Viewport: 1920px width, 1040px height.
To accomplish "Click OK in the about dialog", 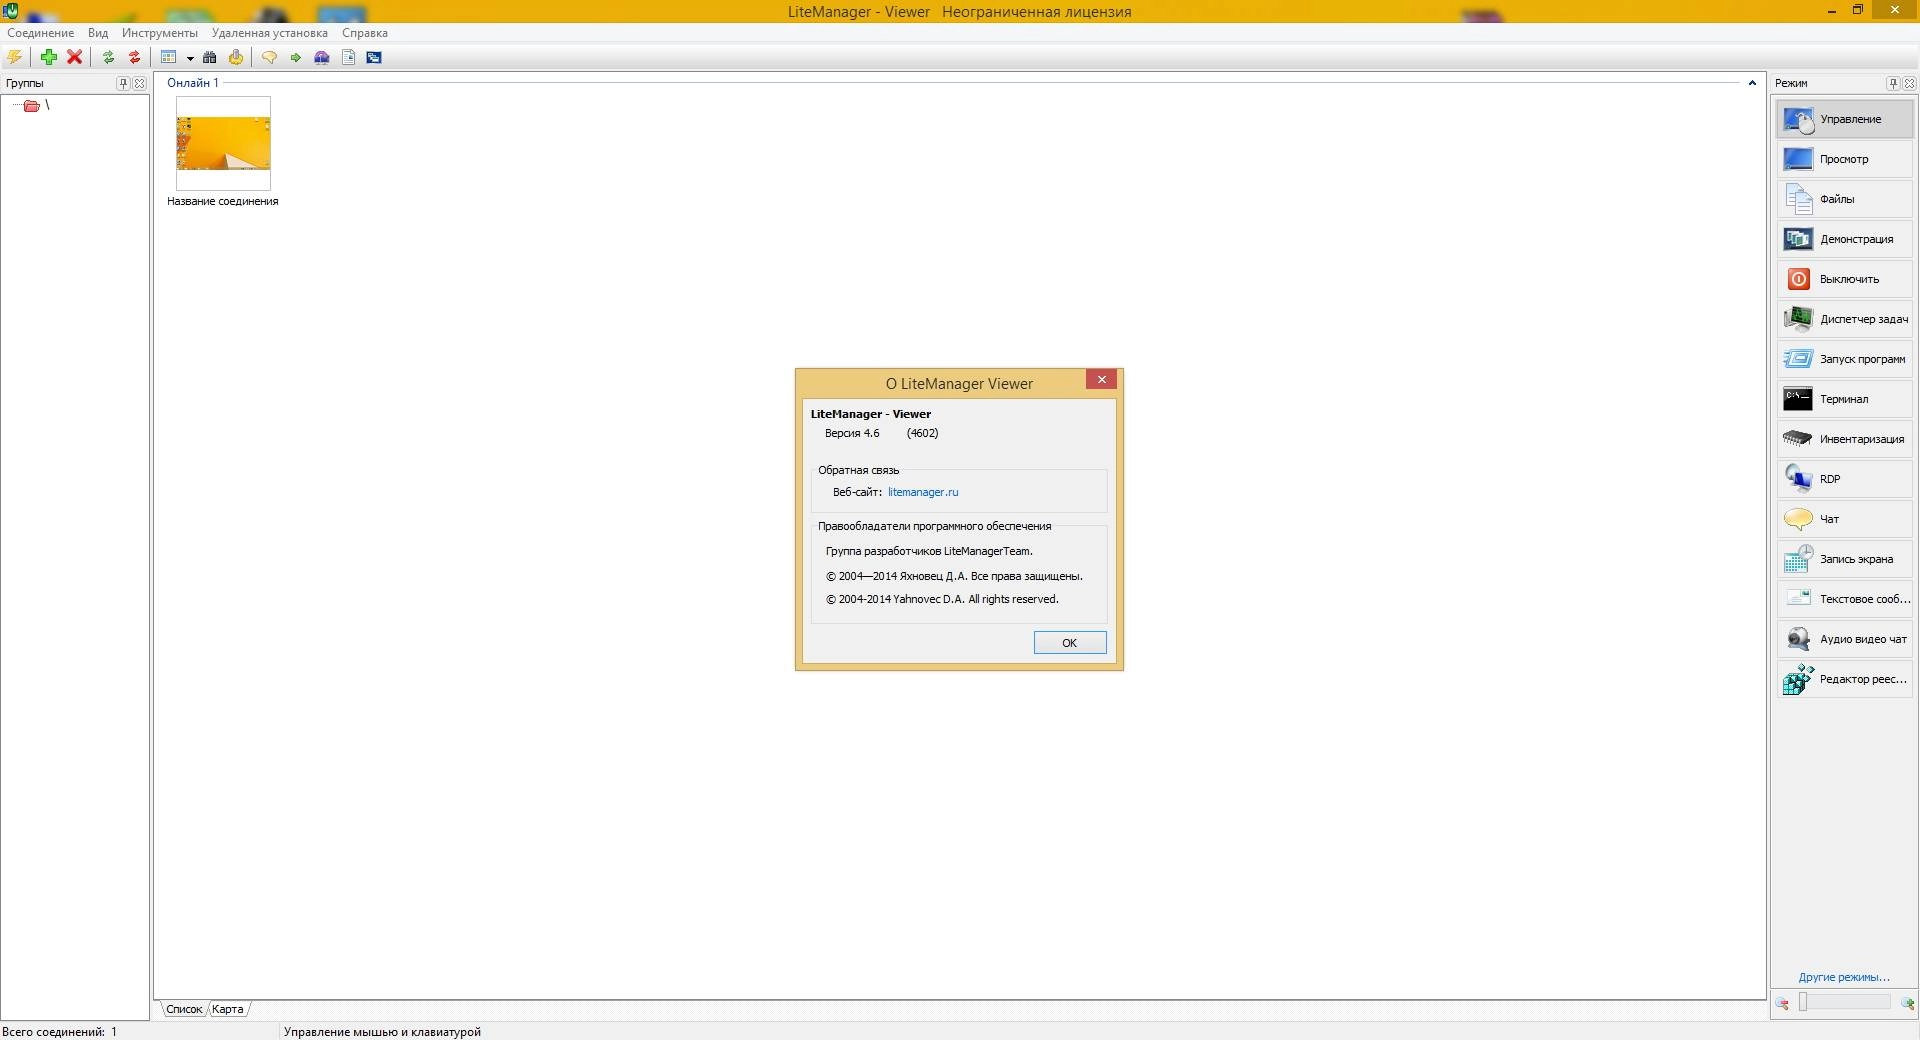I will 1070,643.
